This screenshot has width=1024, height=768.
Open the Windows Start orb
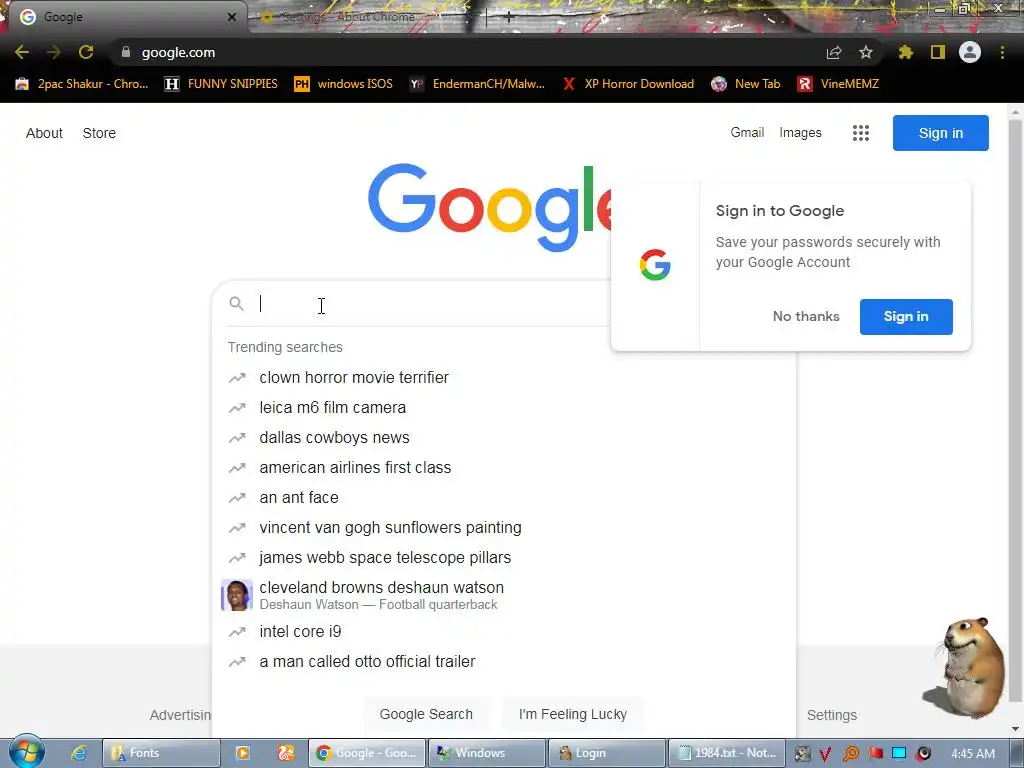[27, 752]
